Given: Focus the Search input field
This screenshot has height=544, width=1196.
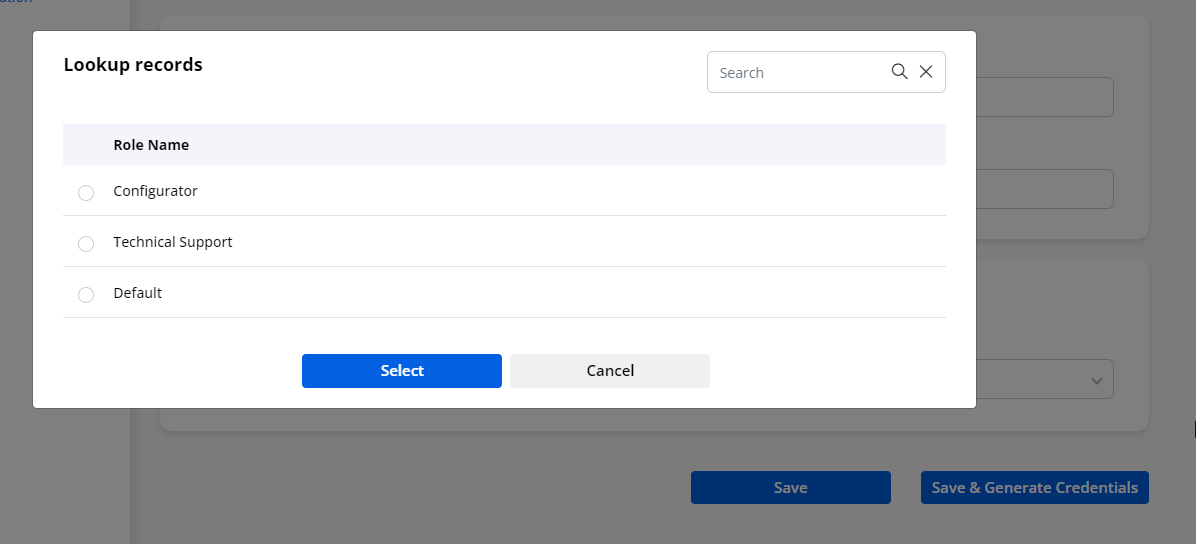Looking at the screenshot, I should [x=798, y=72].
